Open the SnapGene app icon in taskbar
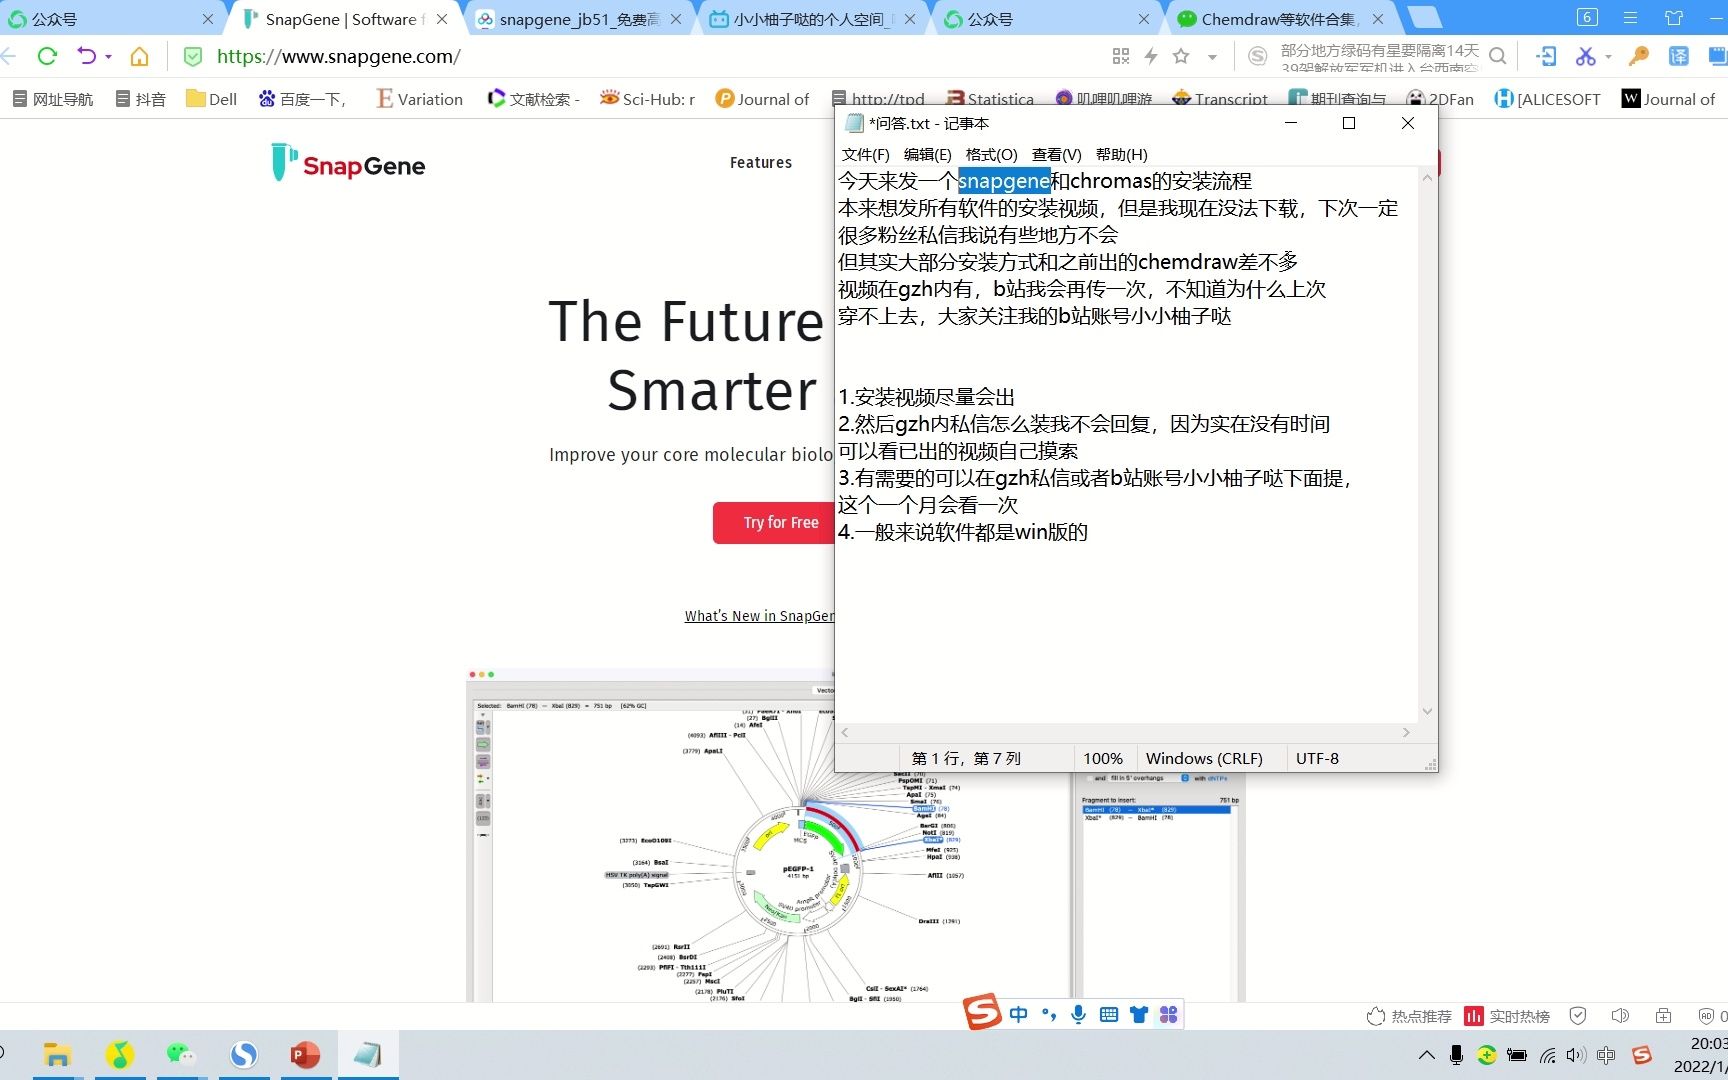The height and width of the screenshot is (1080, 1728). 243,1053
